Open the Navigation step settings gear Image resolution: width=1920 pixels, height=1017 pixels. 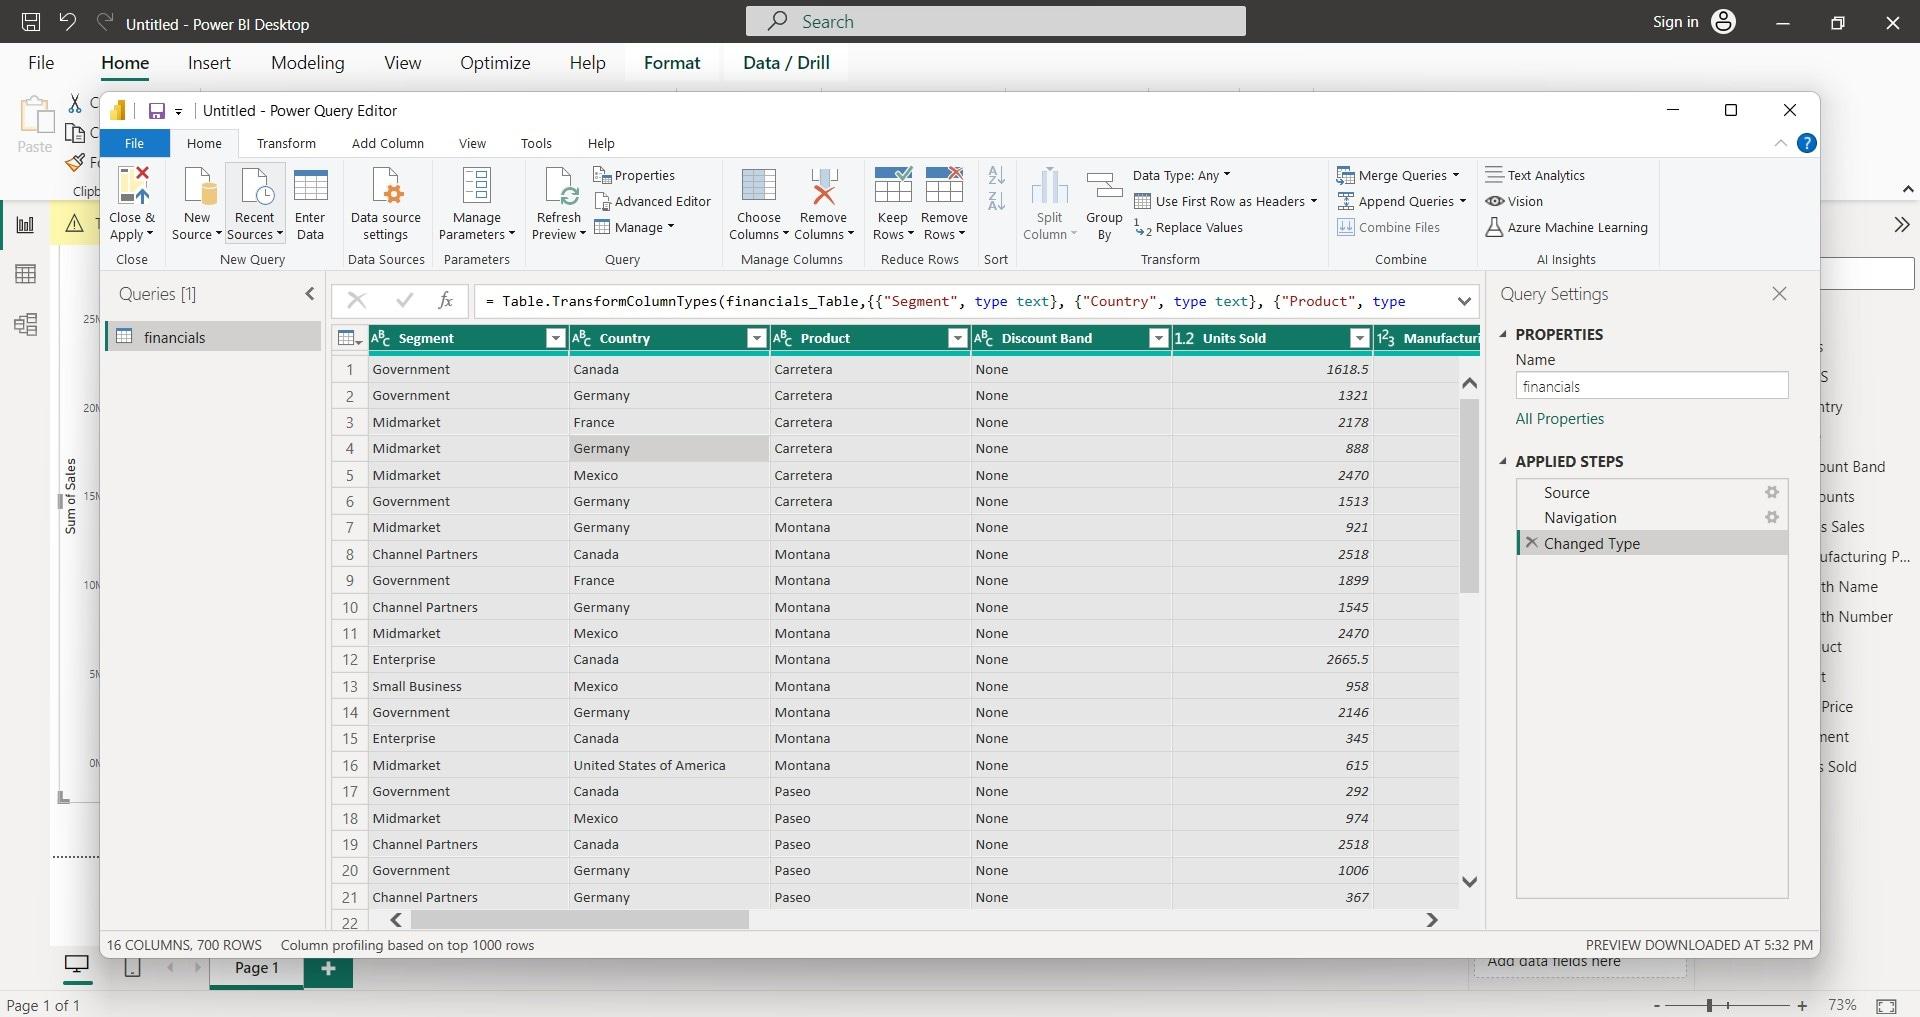tap(1771, 517)
